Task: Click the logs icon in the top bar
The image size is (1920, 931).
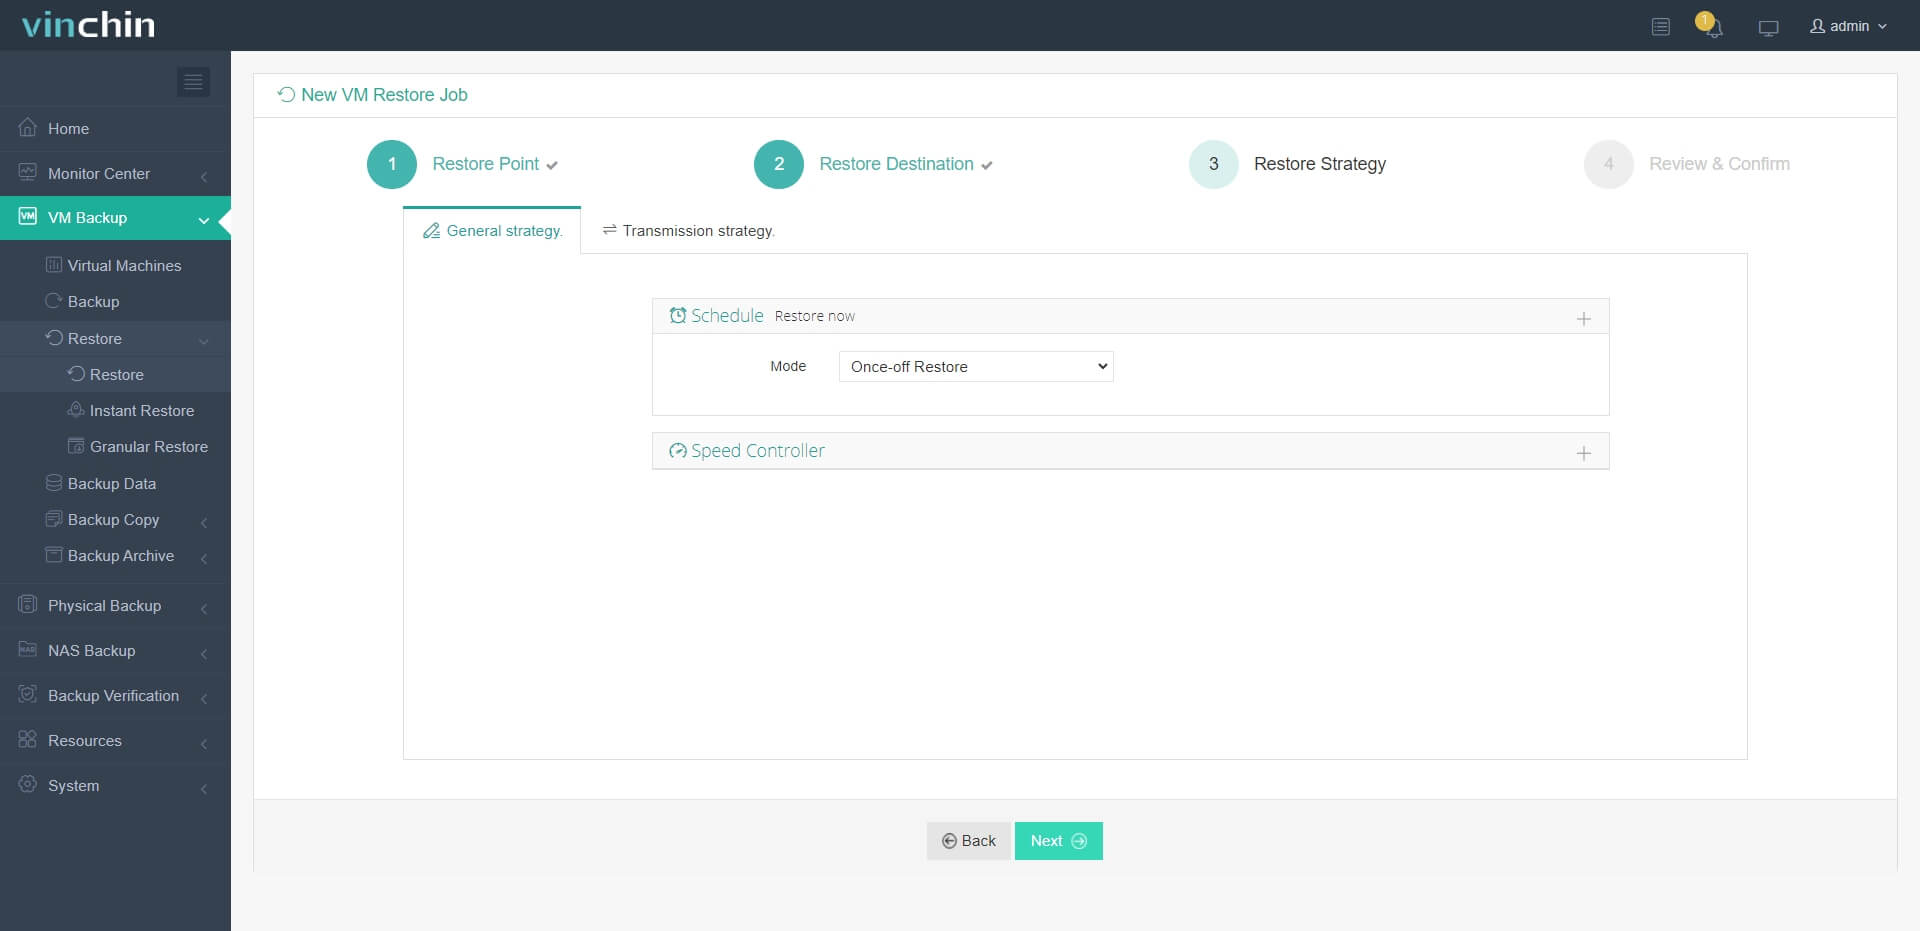Action: (1661, 27)
